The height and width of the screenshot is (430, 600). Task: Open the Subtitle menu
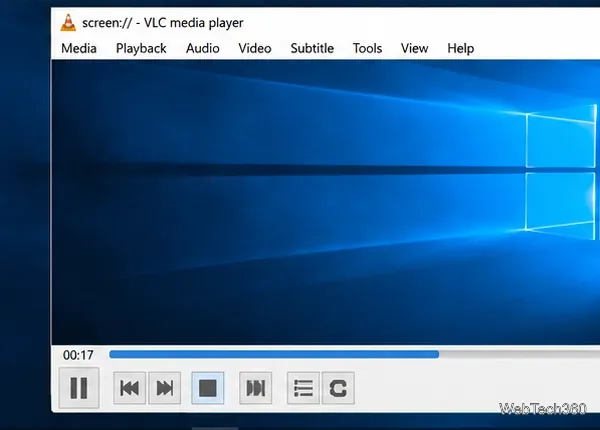pyautogui.click(x=312, y=48)
